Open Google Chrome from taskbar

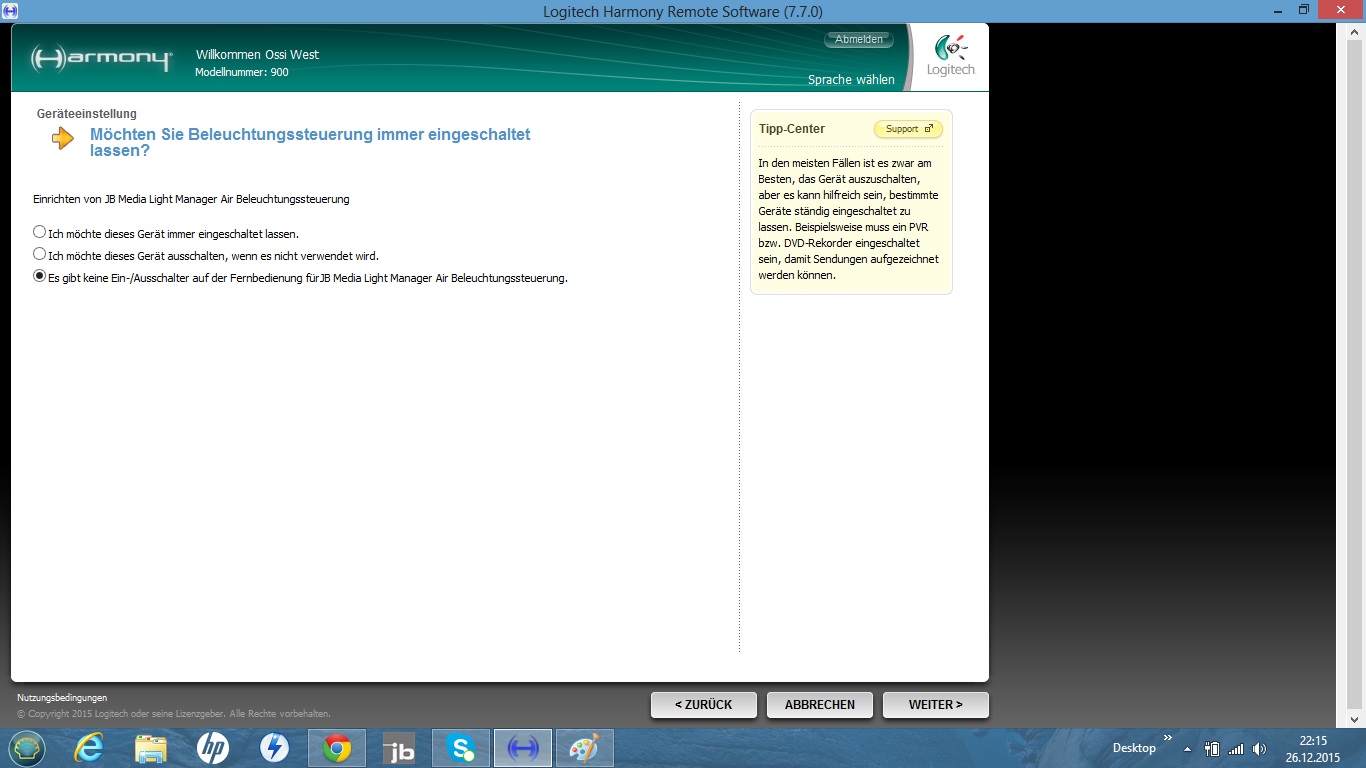[x=337, y=748]
